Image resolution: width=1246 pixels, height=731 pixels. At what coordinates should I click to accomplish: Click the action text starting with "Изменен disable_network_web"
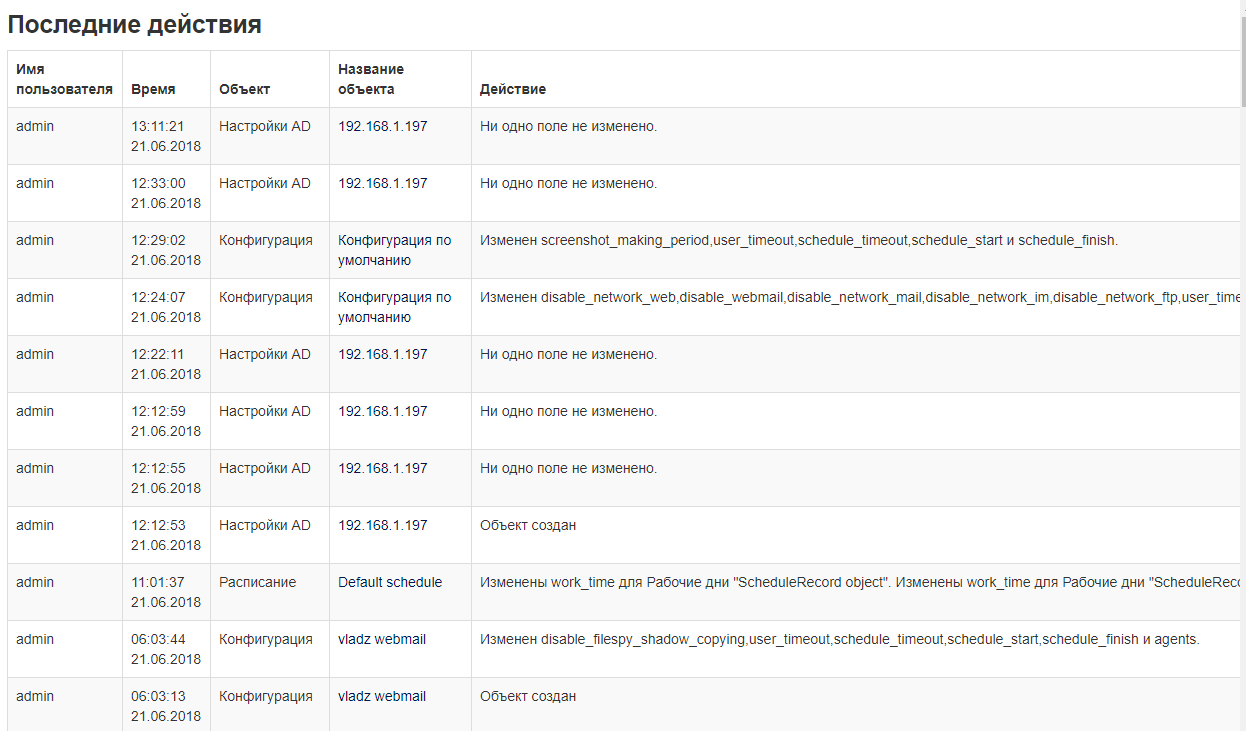pos(858,297)
